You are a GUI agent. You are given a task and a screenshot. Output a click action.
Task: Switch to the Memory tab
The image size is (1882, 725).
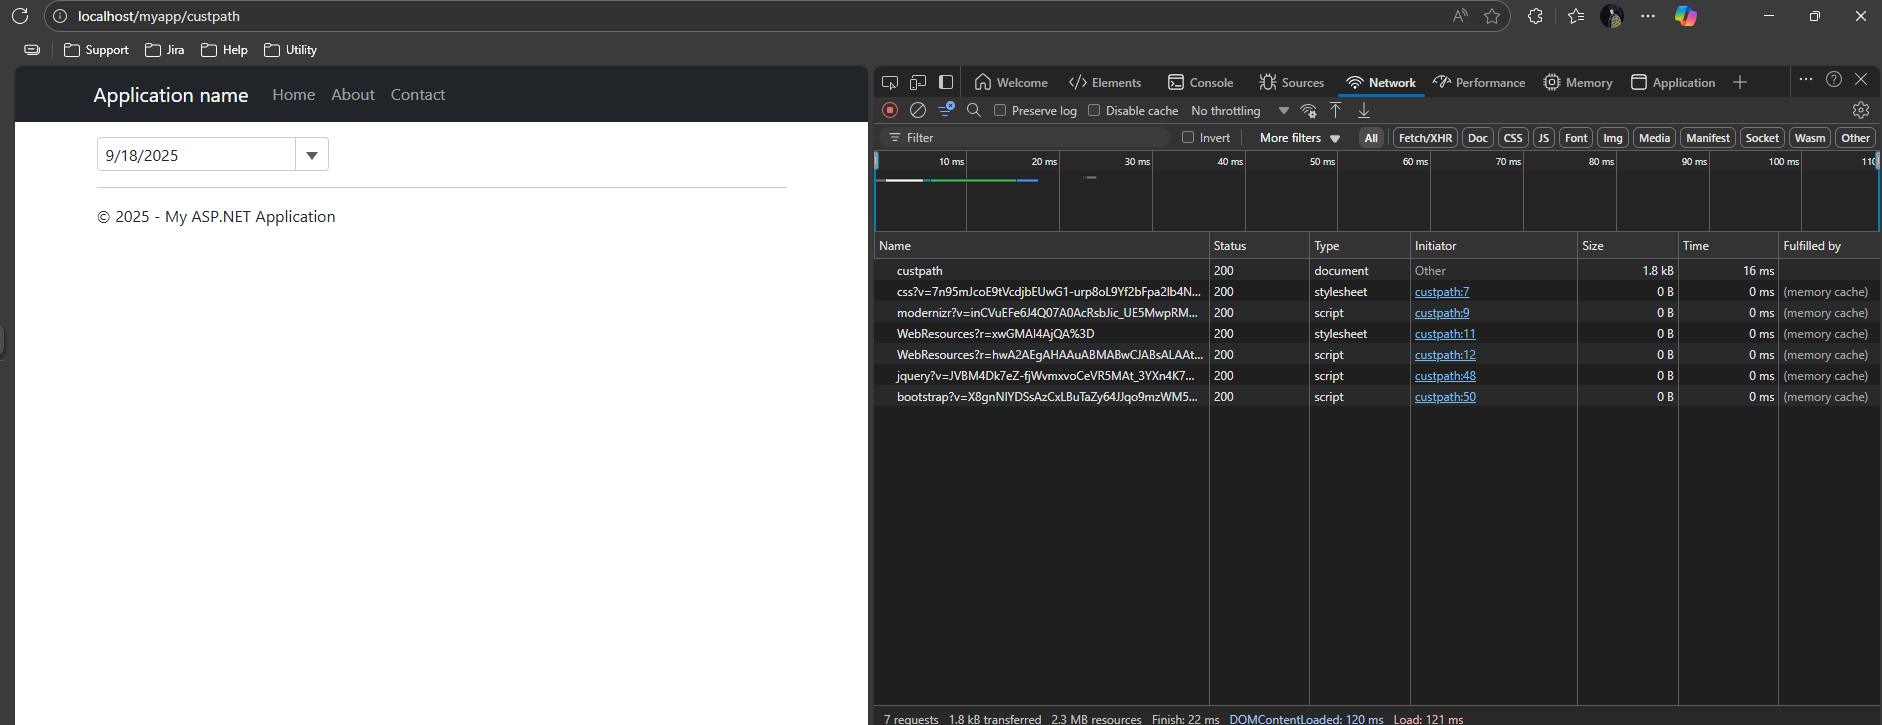click(1577, 82)
